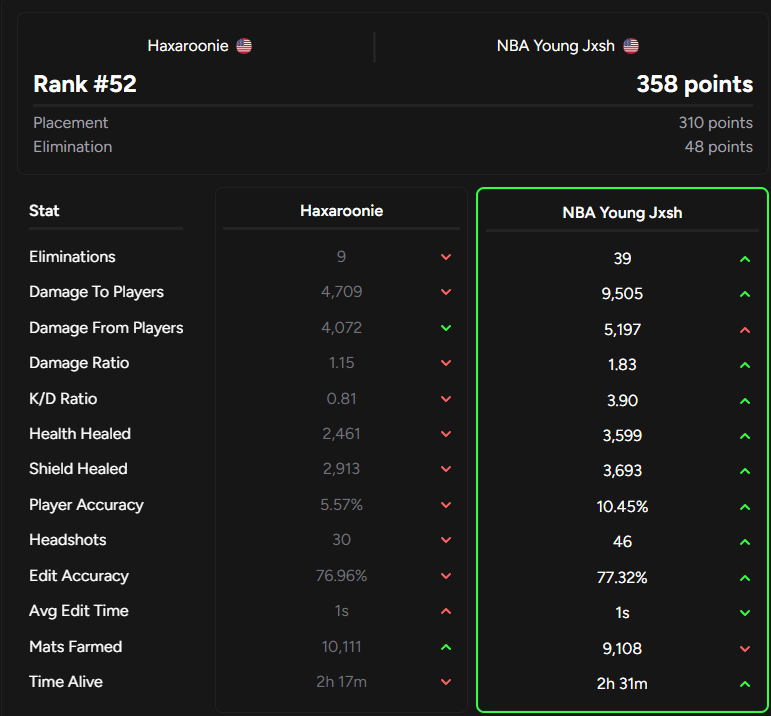Click Haxaroonie's Edit Accuracy down arrow

(x=446, y=576)
